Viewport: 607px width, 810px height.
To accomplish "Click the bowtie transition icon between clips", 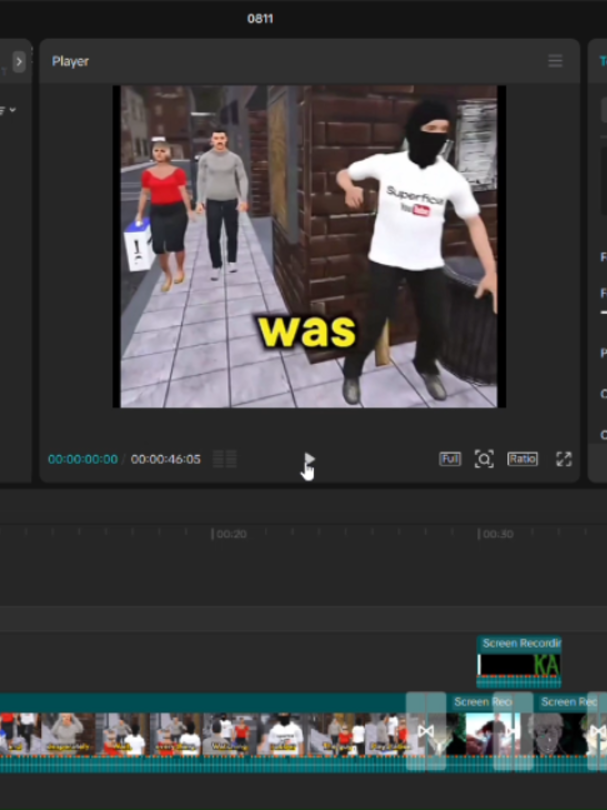I will (x=426, y=731).
